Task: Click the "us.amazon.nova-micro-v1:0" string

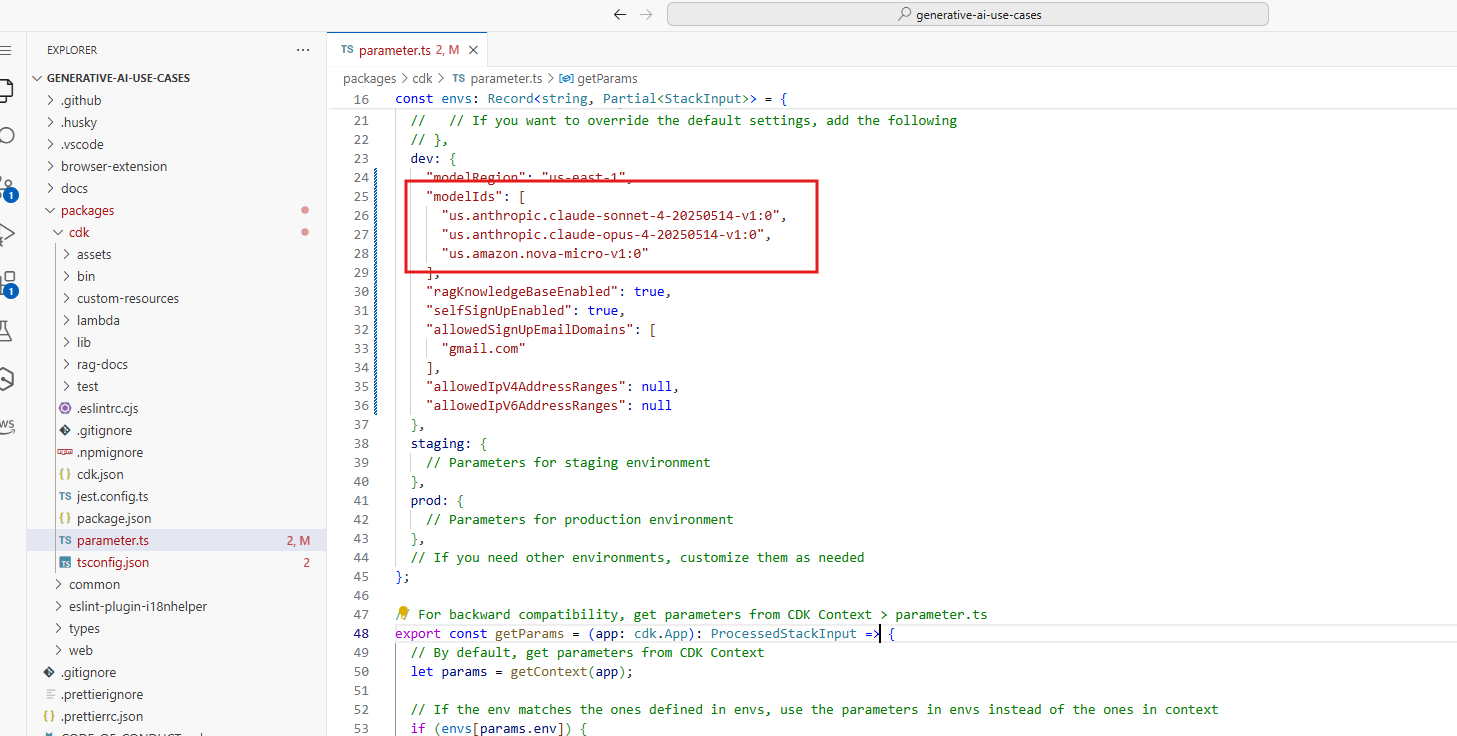Action: click(545, 253)
